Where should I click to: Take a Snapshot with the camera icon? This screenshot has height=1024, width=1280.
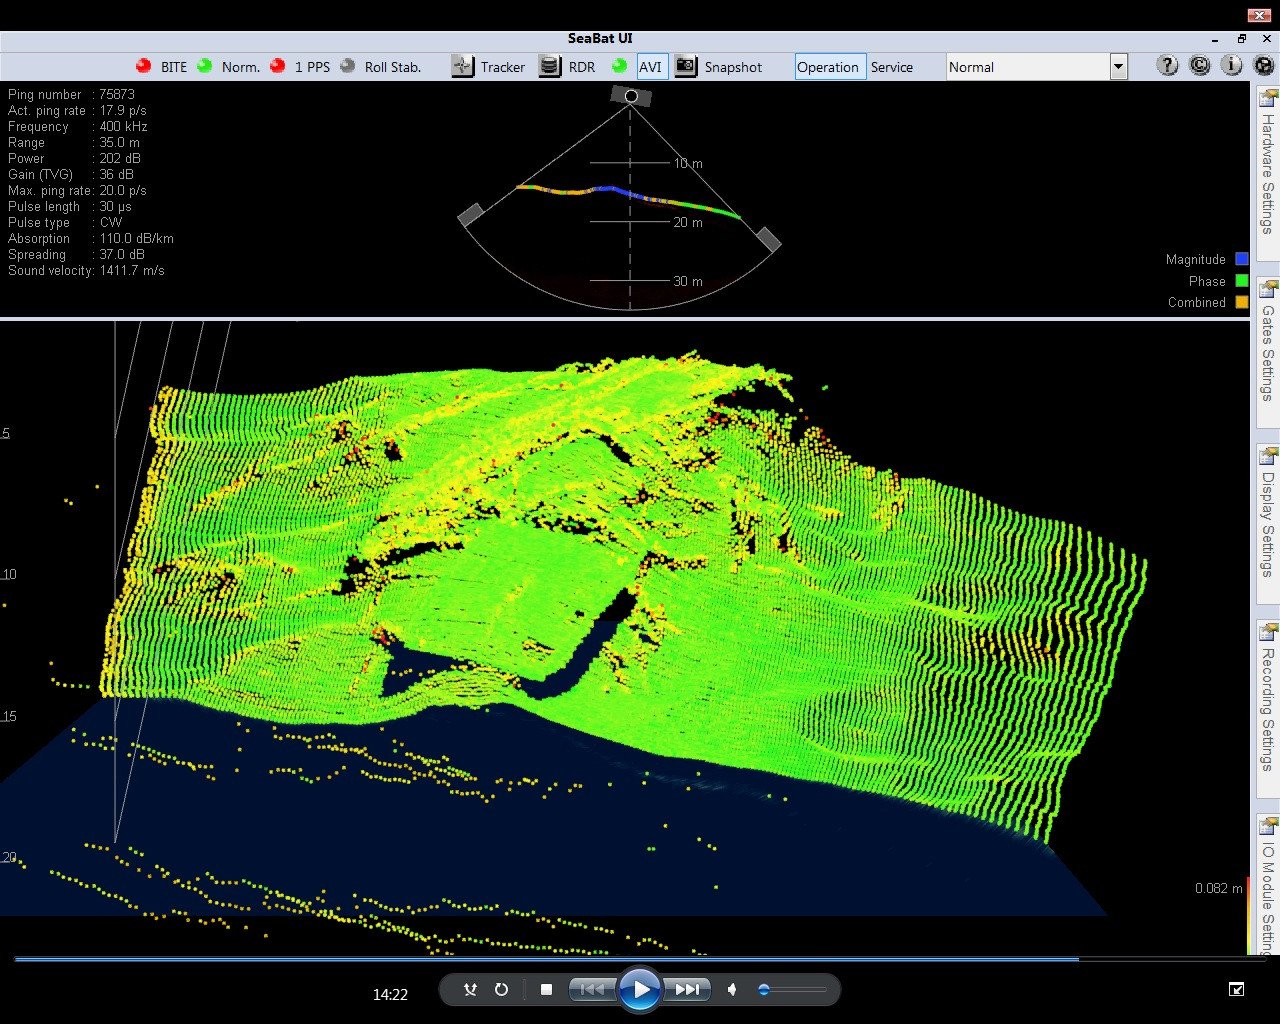click(x=685, y=67)
